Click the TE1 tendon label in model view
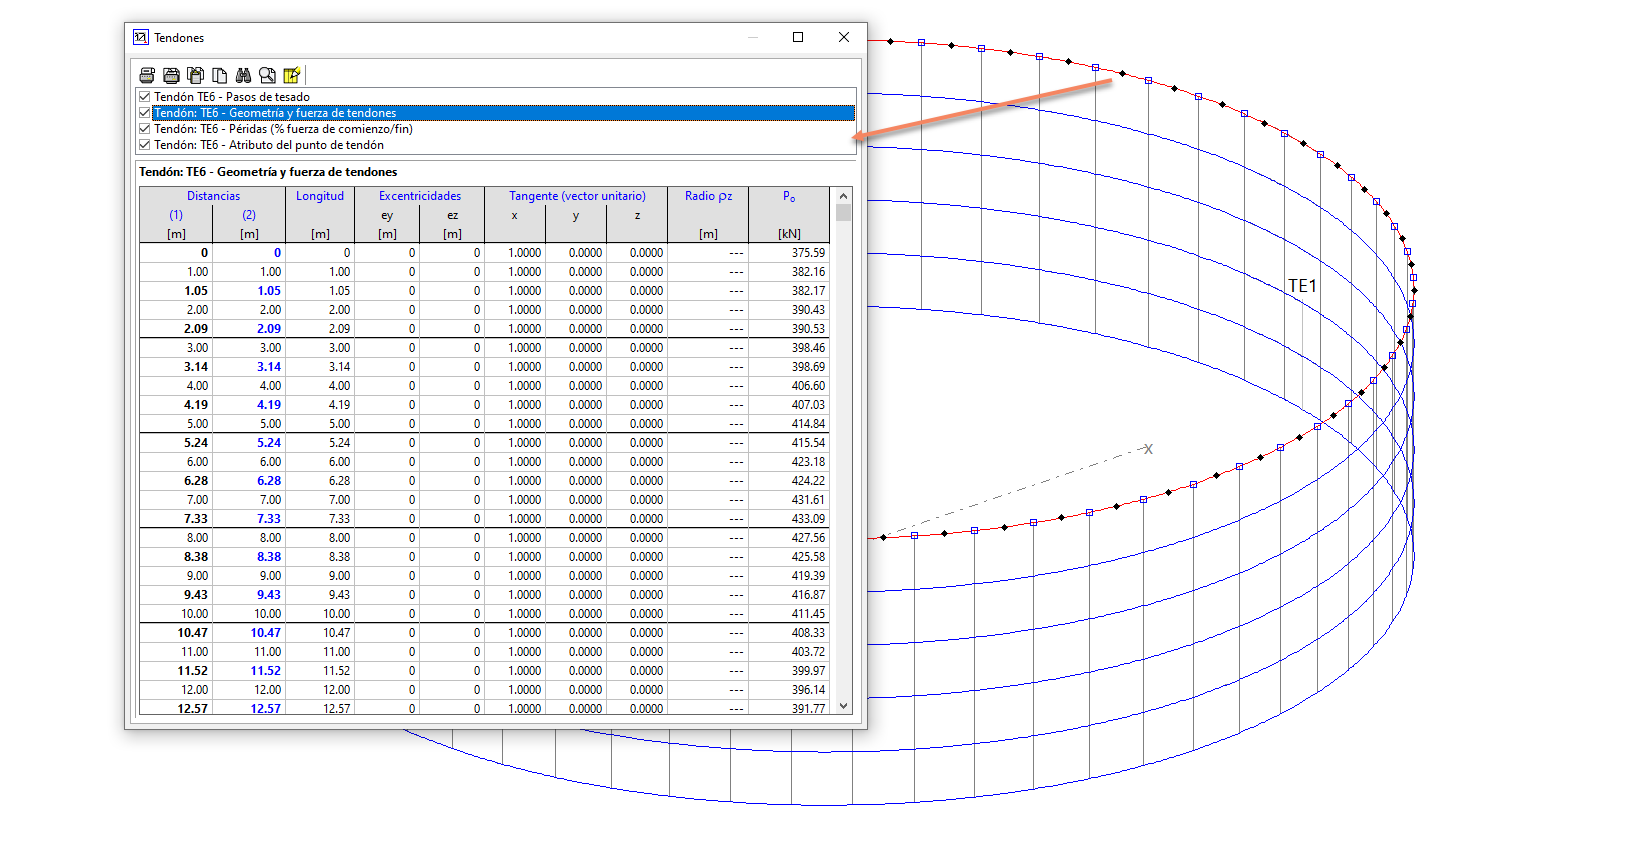1650x844 pixels. [1302, 286]
